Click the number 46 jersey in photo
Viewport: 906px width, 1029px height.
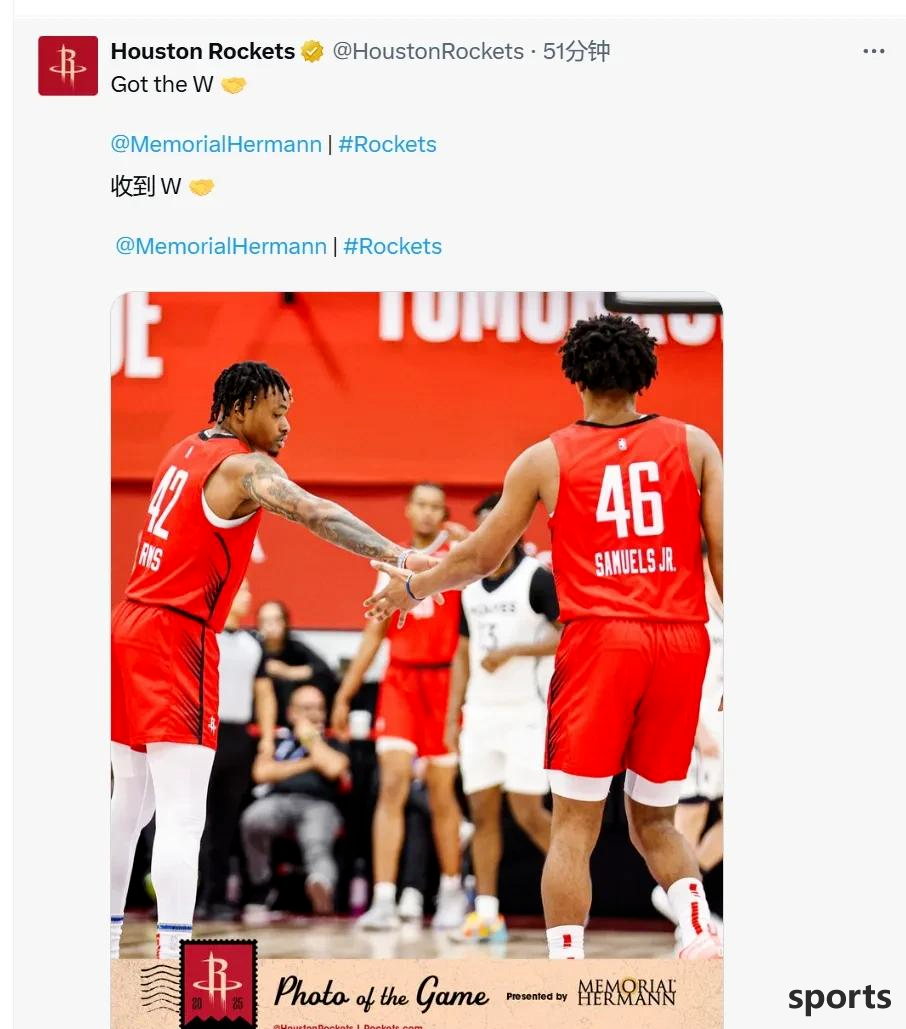[x=629, y=518]
